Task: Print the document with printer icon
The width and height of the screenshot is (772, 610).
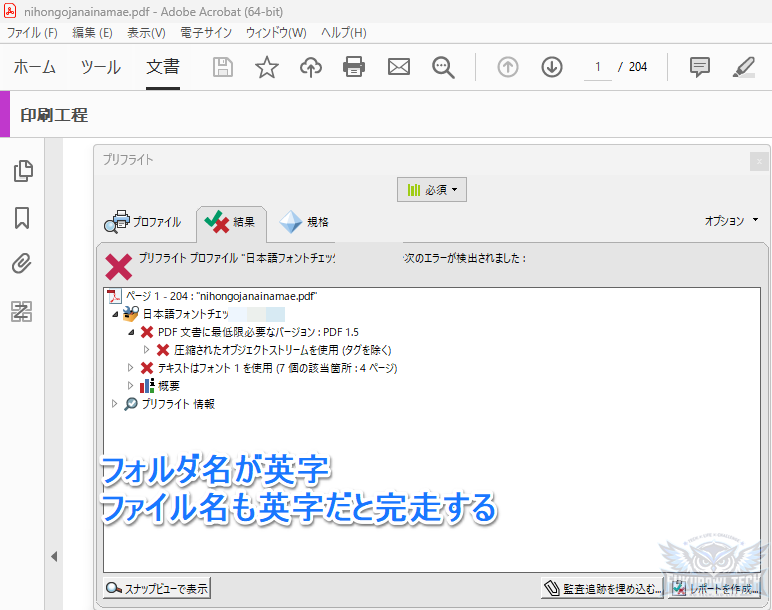Action: click(354, 67)
